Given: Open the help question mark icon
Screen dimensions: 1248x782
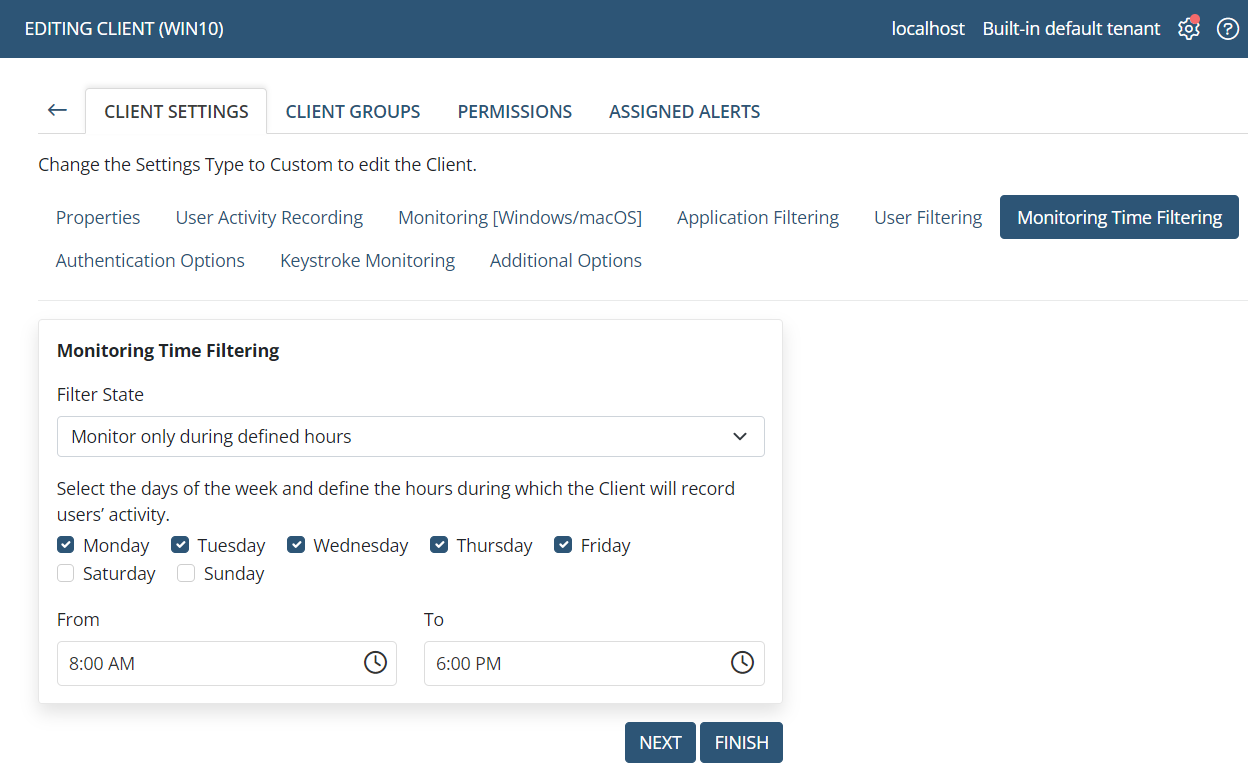Looking at the screenshot, I should 1227,29.
